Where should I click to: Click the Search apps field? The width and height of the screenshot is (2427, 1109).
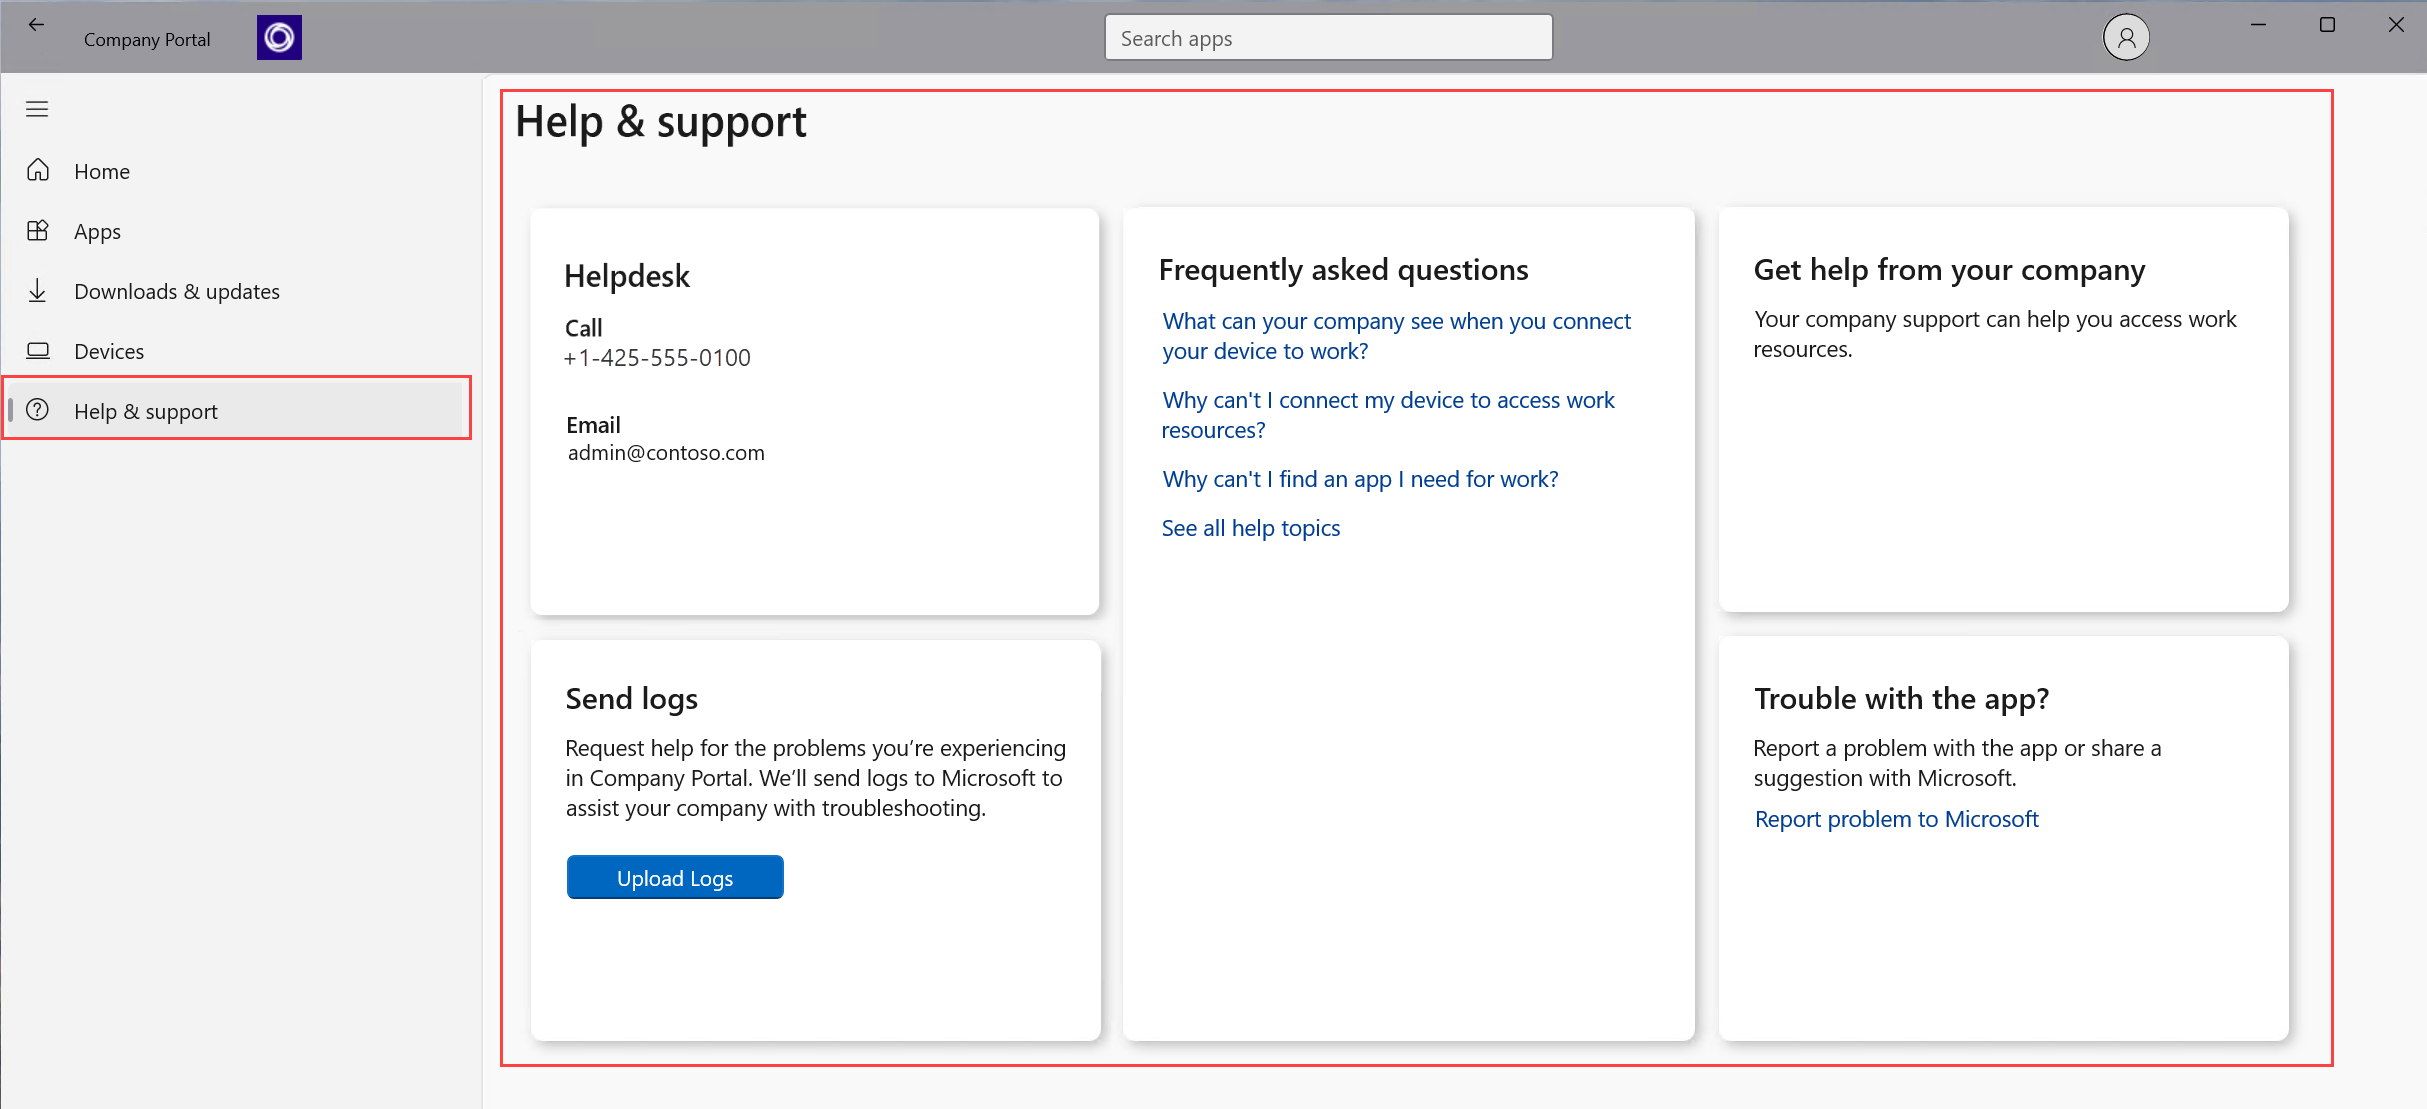pyautogui.click(x=1328, y=38)
